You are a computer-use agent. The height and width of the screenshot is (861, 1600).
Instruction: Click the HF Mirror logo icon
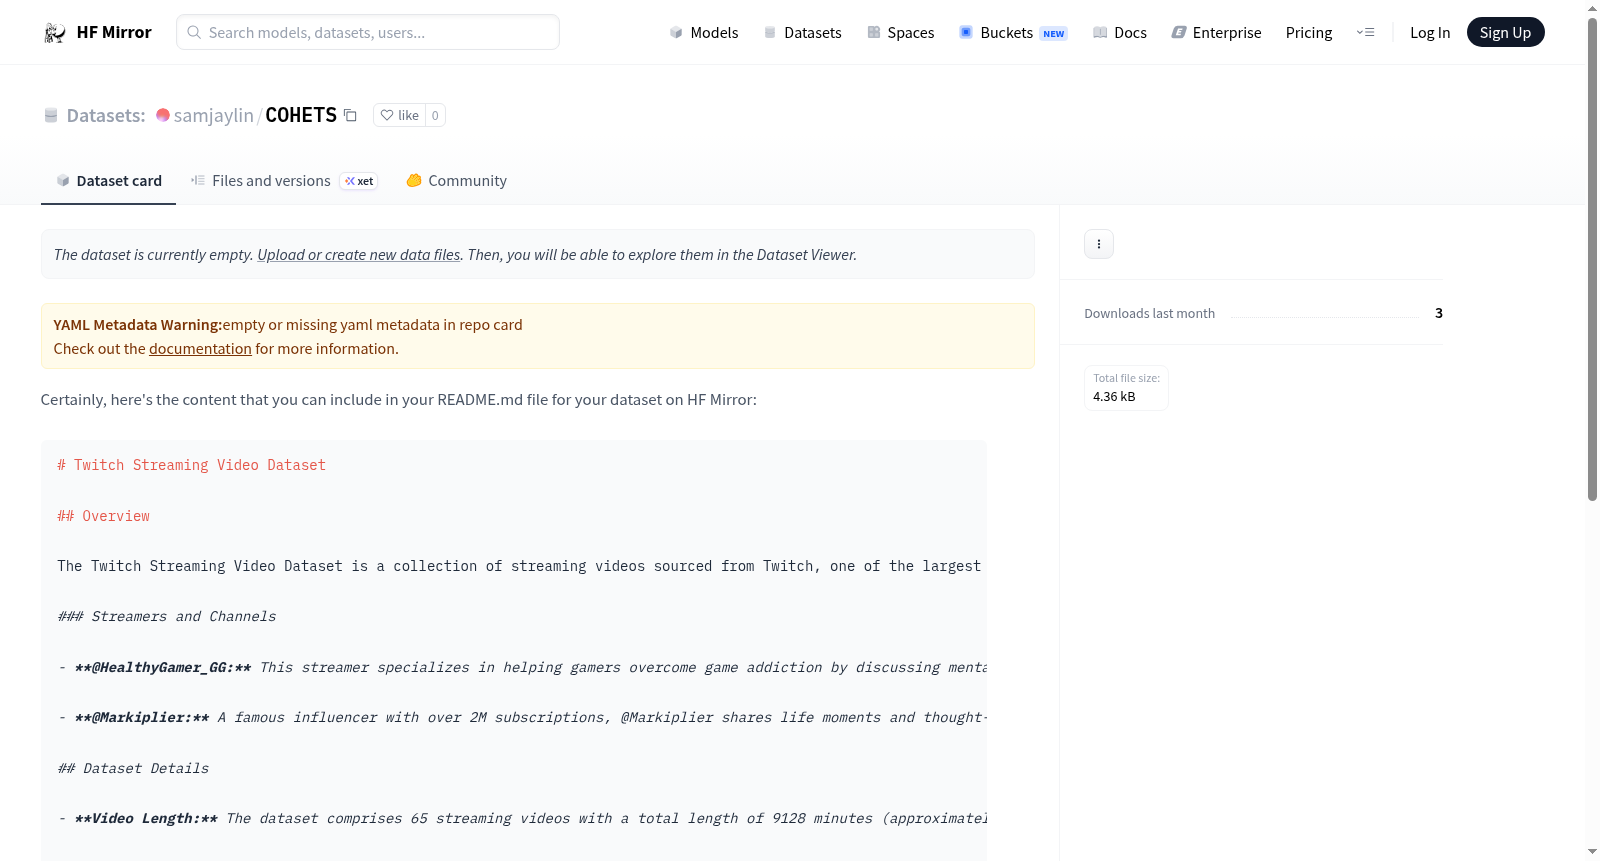pyautogui.click(x=54, y=33)
